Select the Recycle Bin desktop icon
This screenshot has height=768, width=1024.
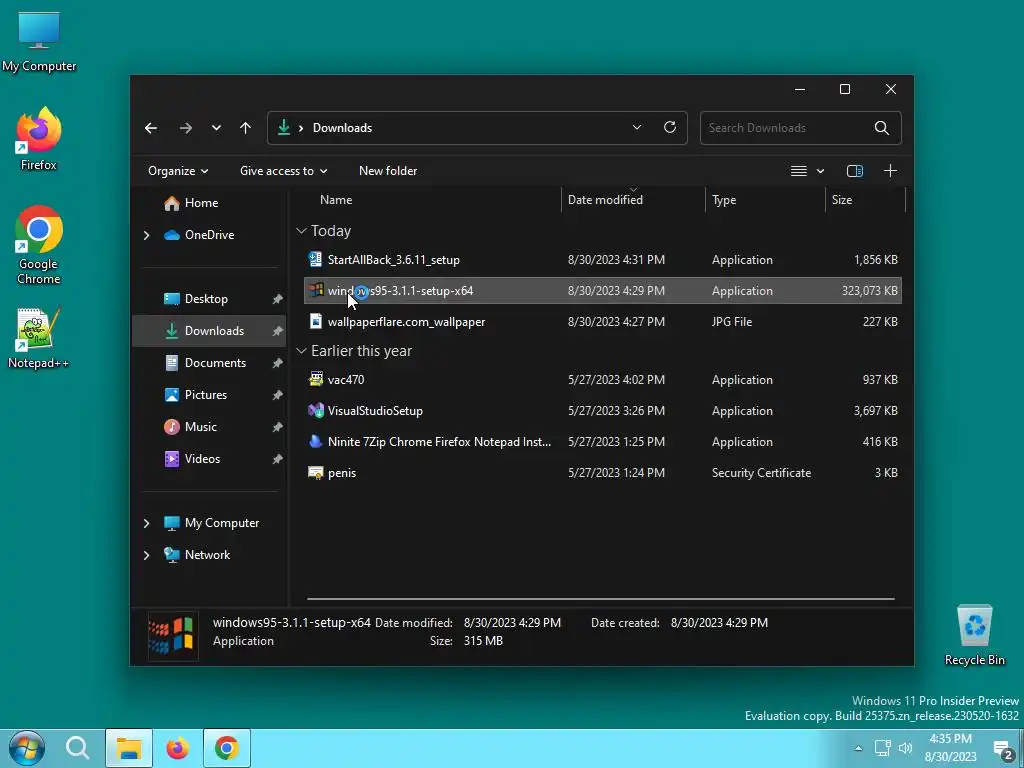(974, 635)
